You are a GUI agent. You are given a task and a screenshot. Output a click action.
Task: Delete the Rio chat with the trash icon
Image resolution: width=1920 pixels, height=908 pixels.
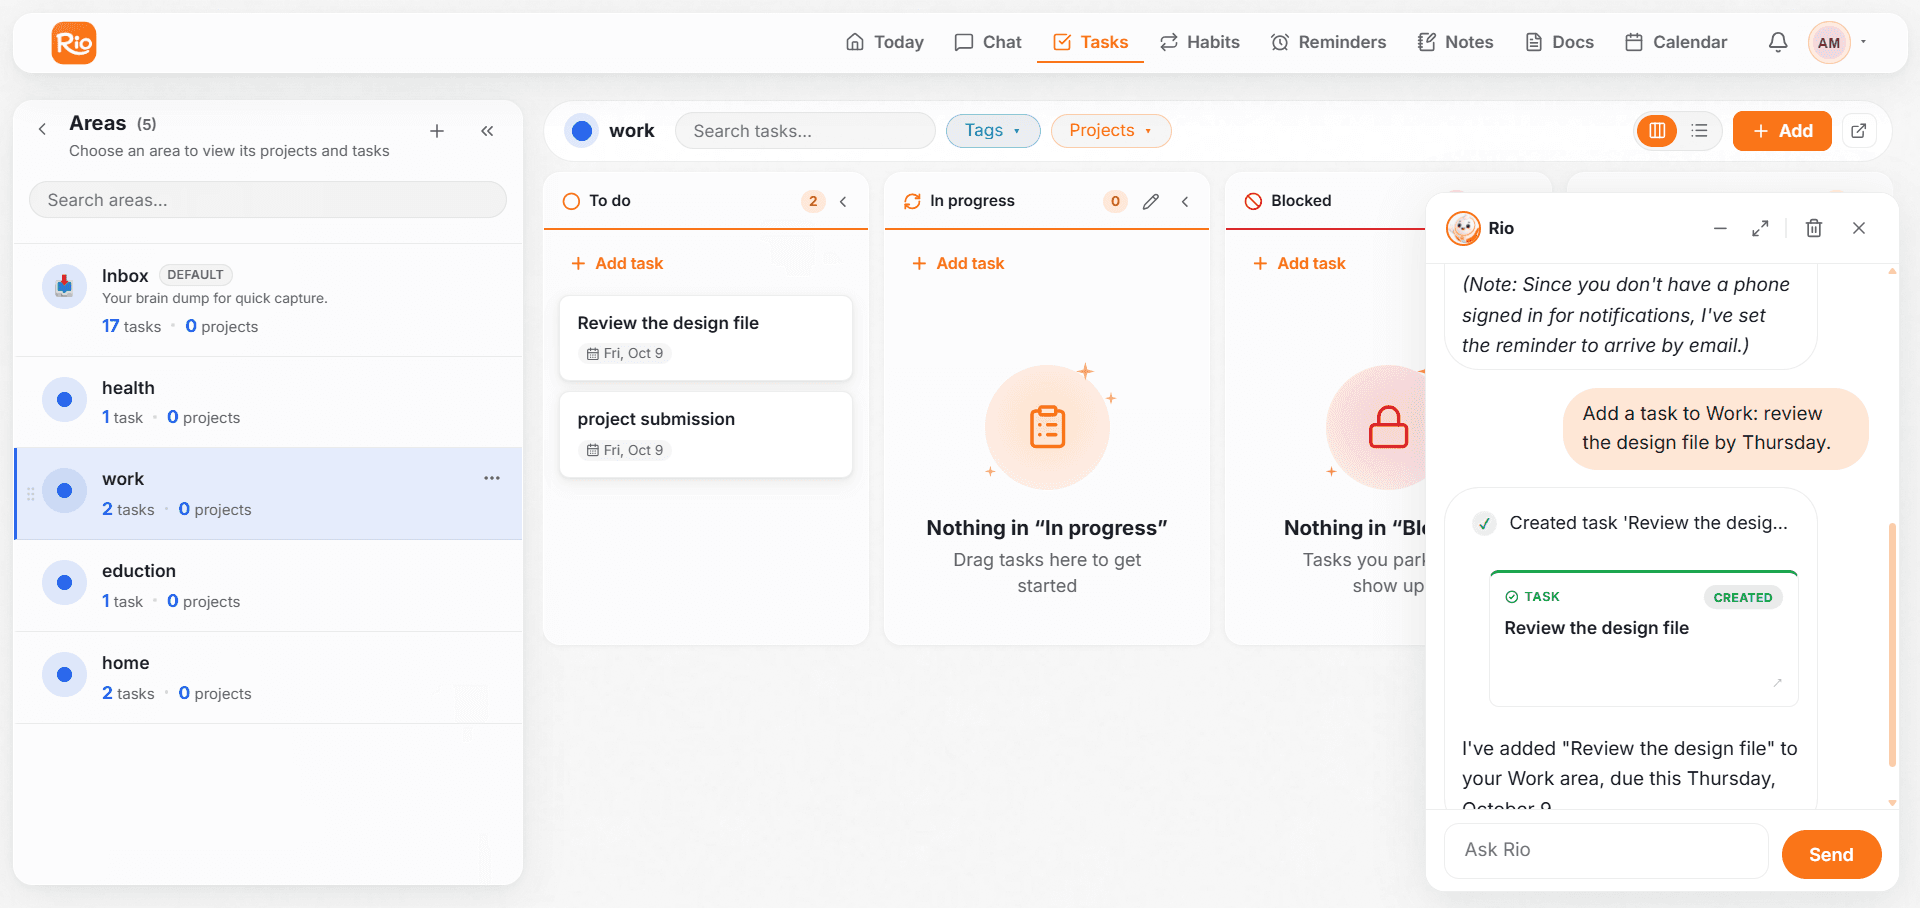1814,228
